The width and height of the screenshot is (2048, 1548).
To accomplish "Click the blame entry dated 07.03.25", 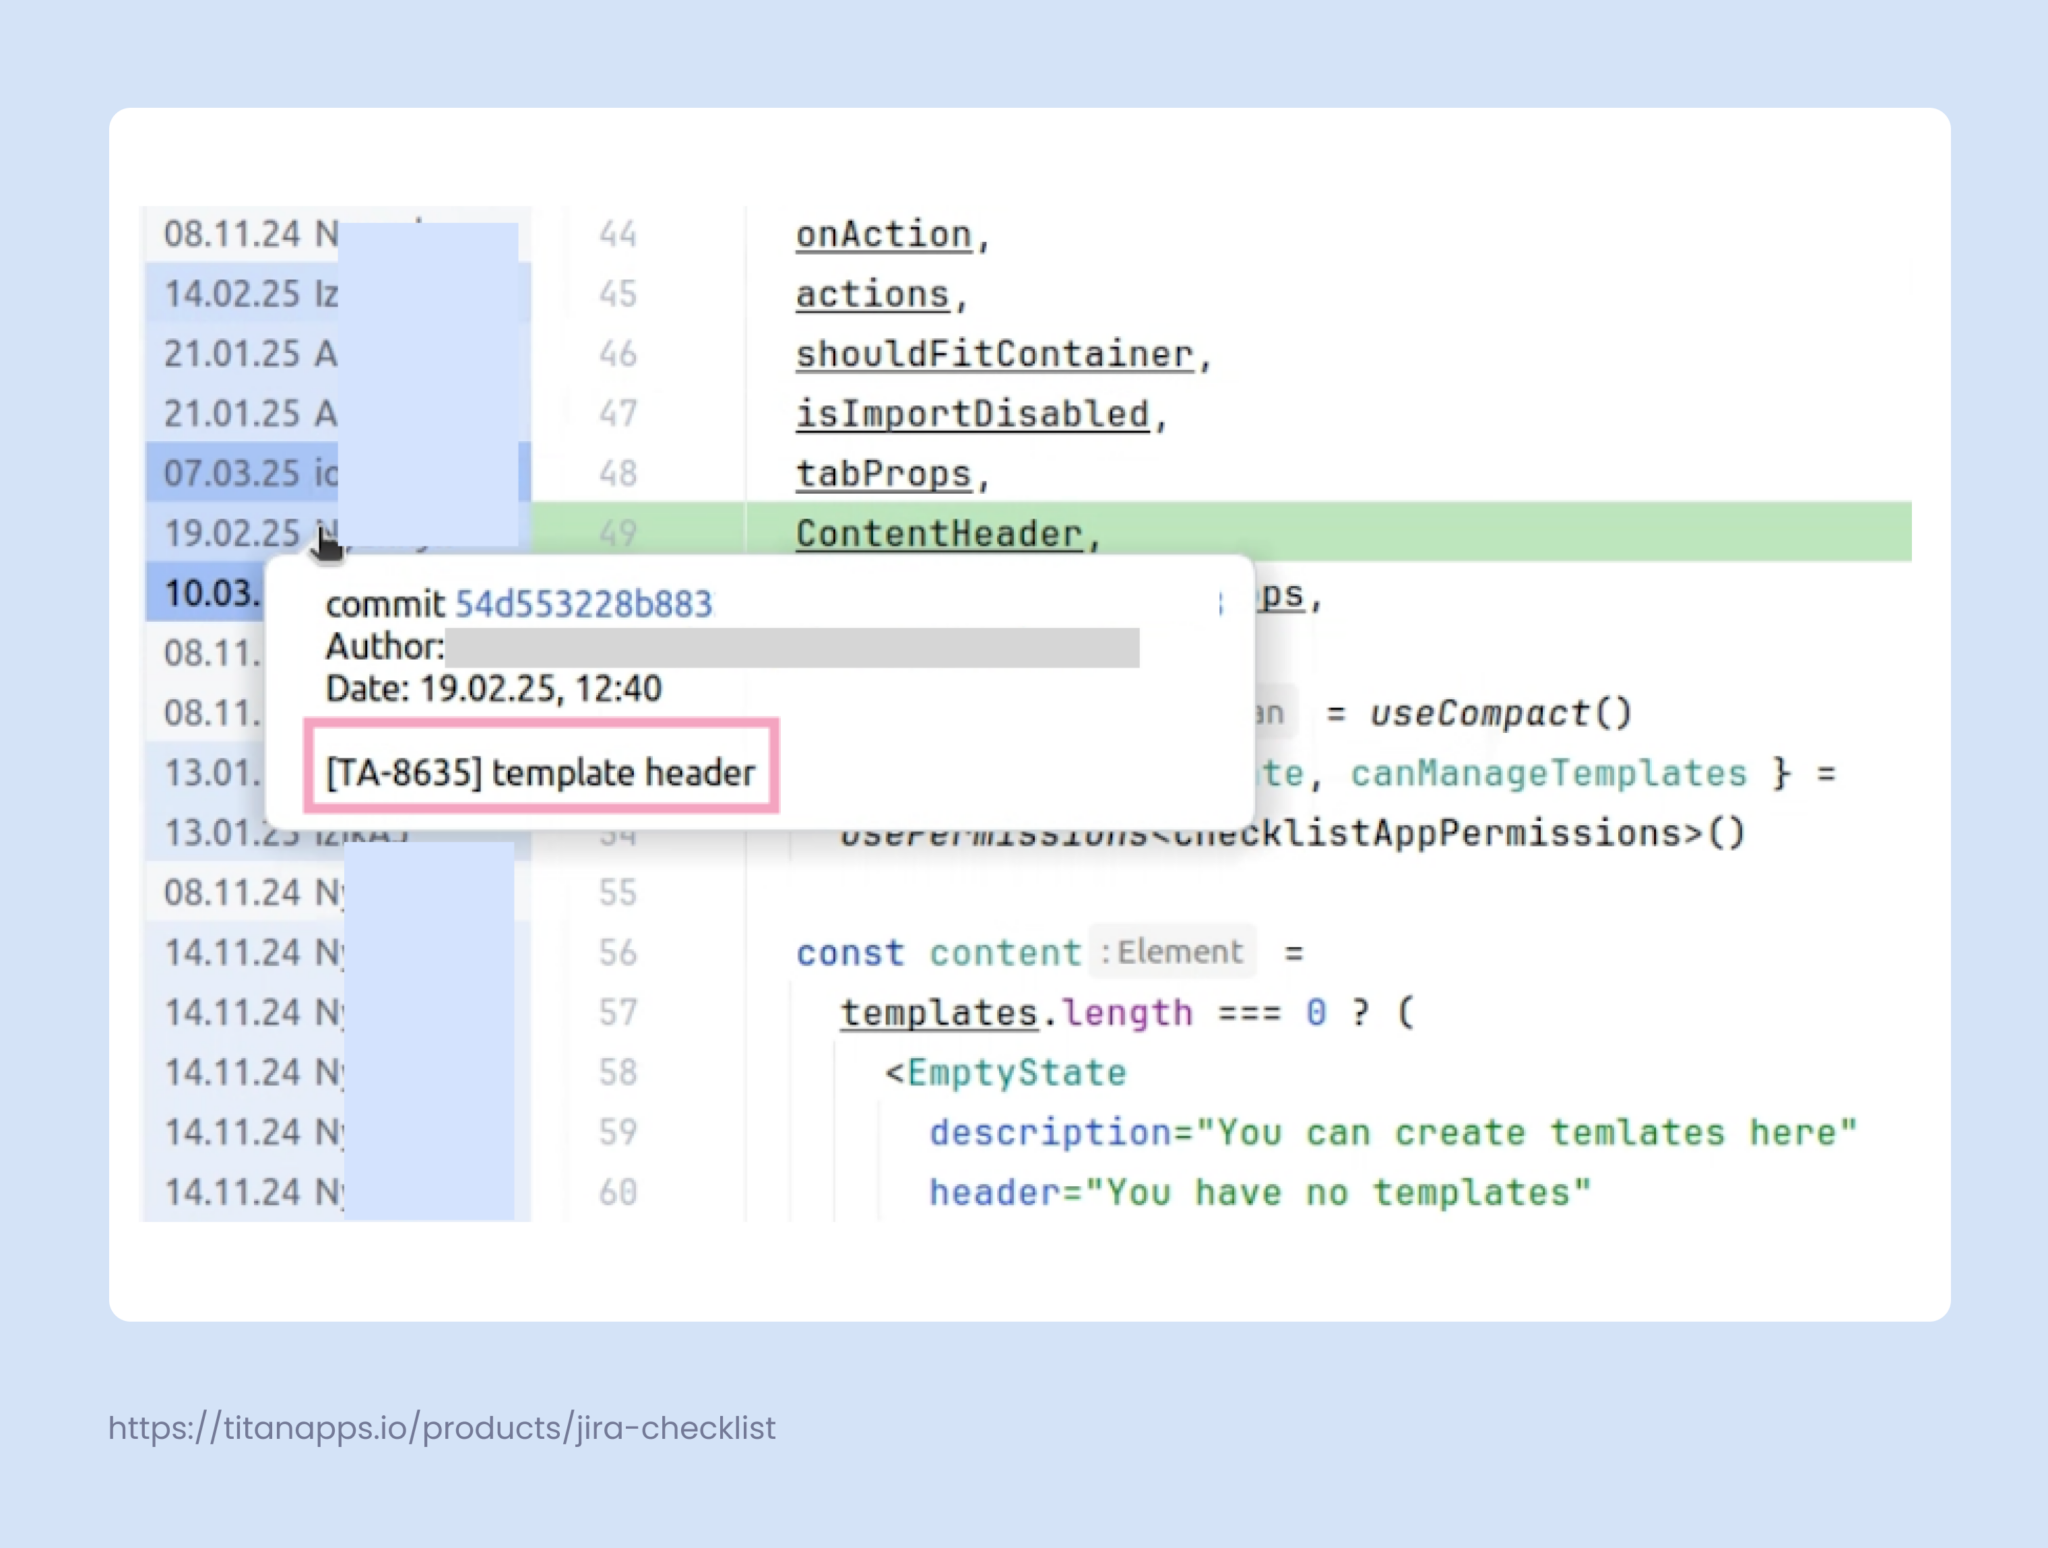I will [245, 473].
